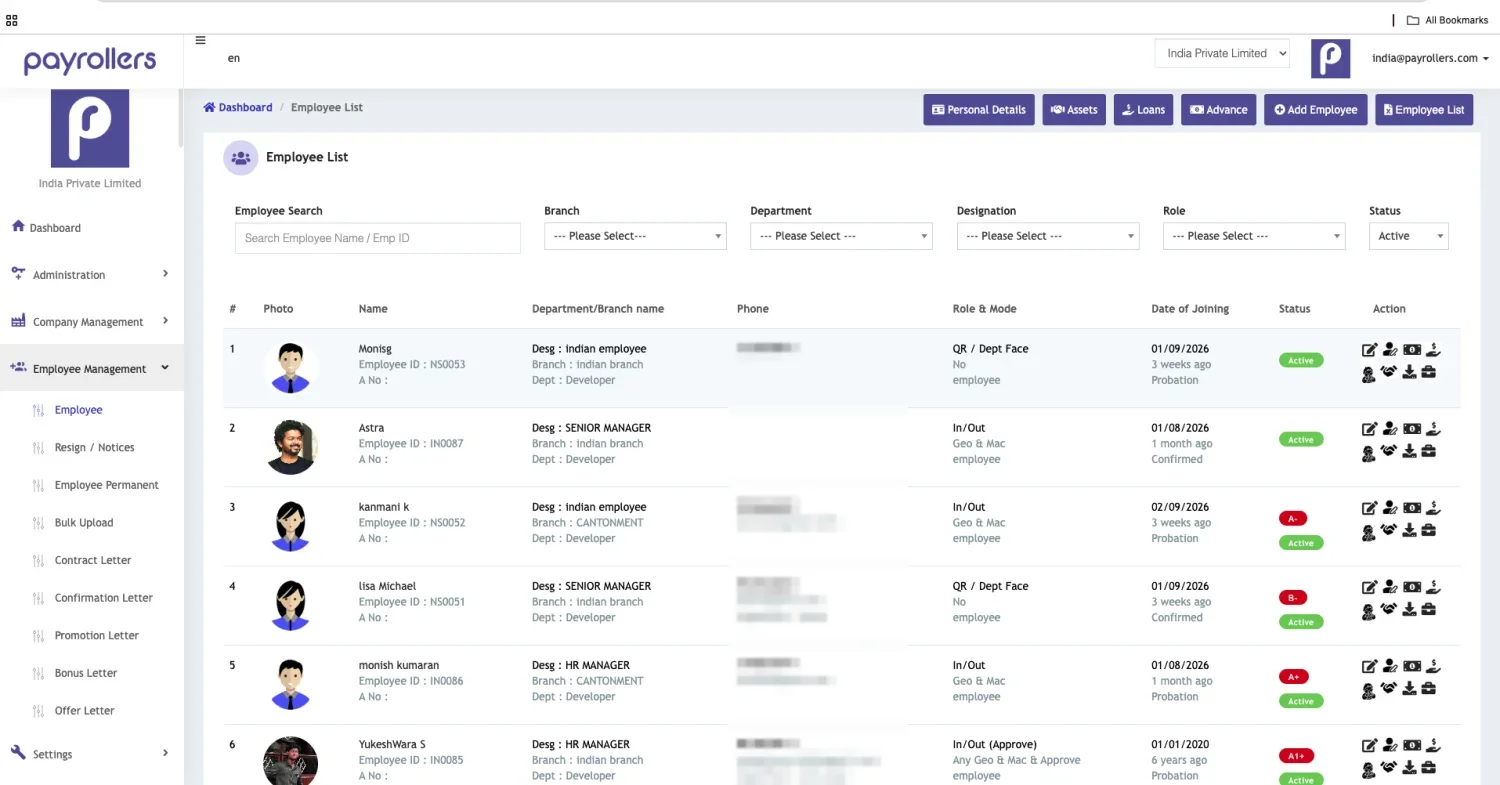Click the edit pencil icon in monish kumaran's row
This screenshot has width=1500, height=785.
tap(1370, 666)
